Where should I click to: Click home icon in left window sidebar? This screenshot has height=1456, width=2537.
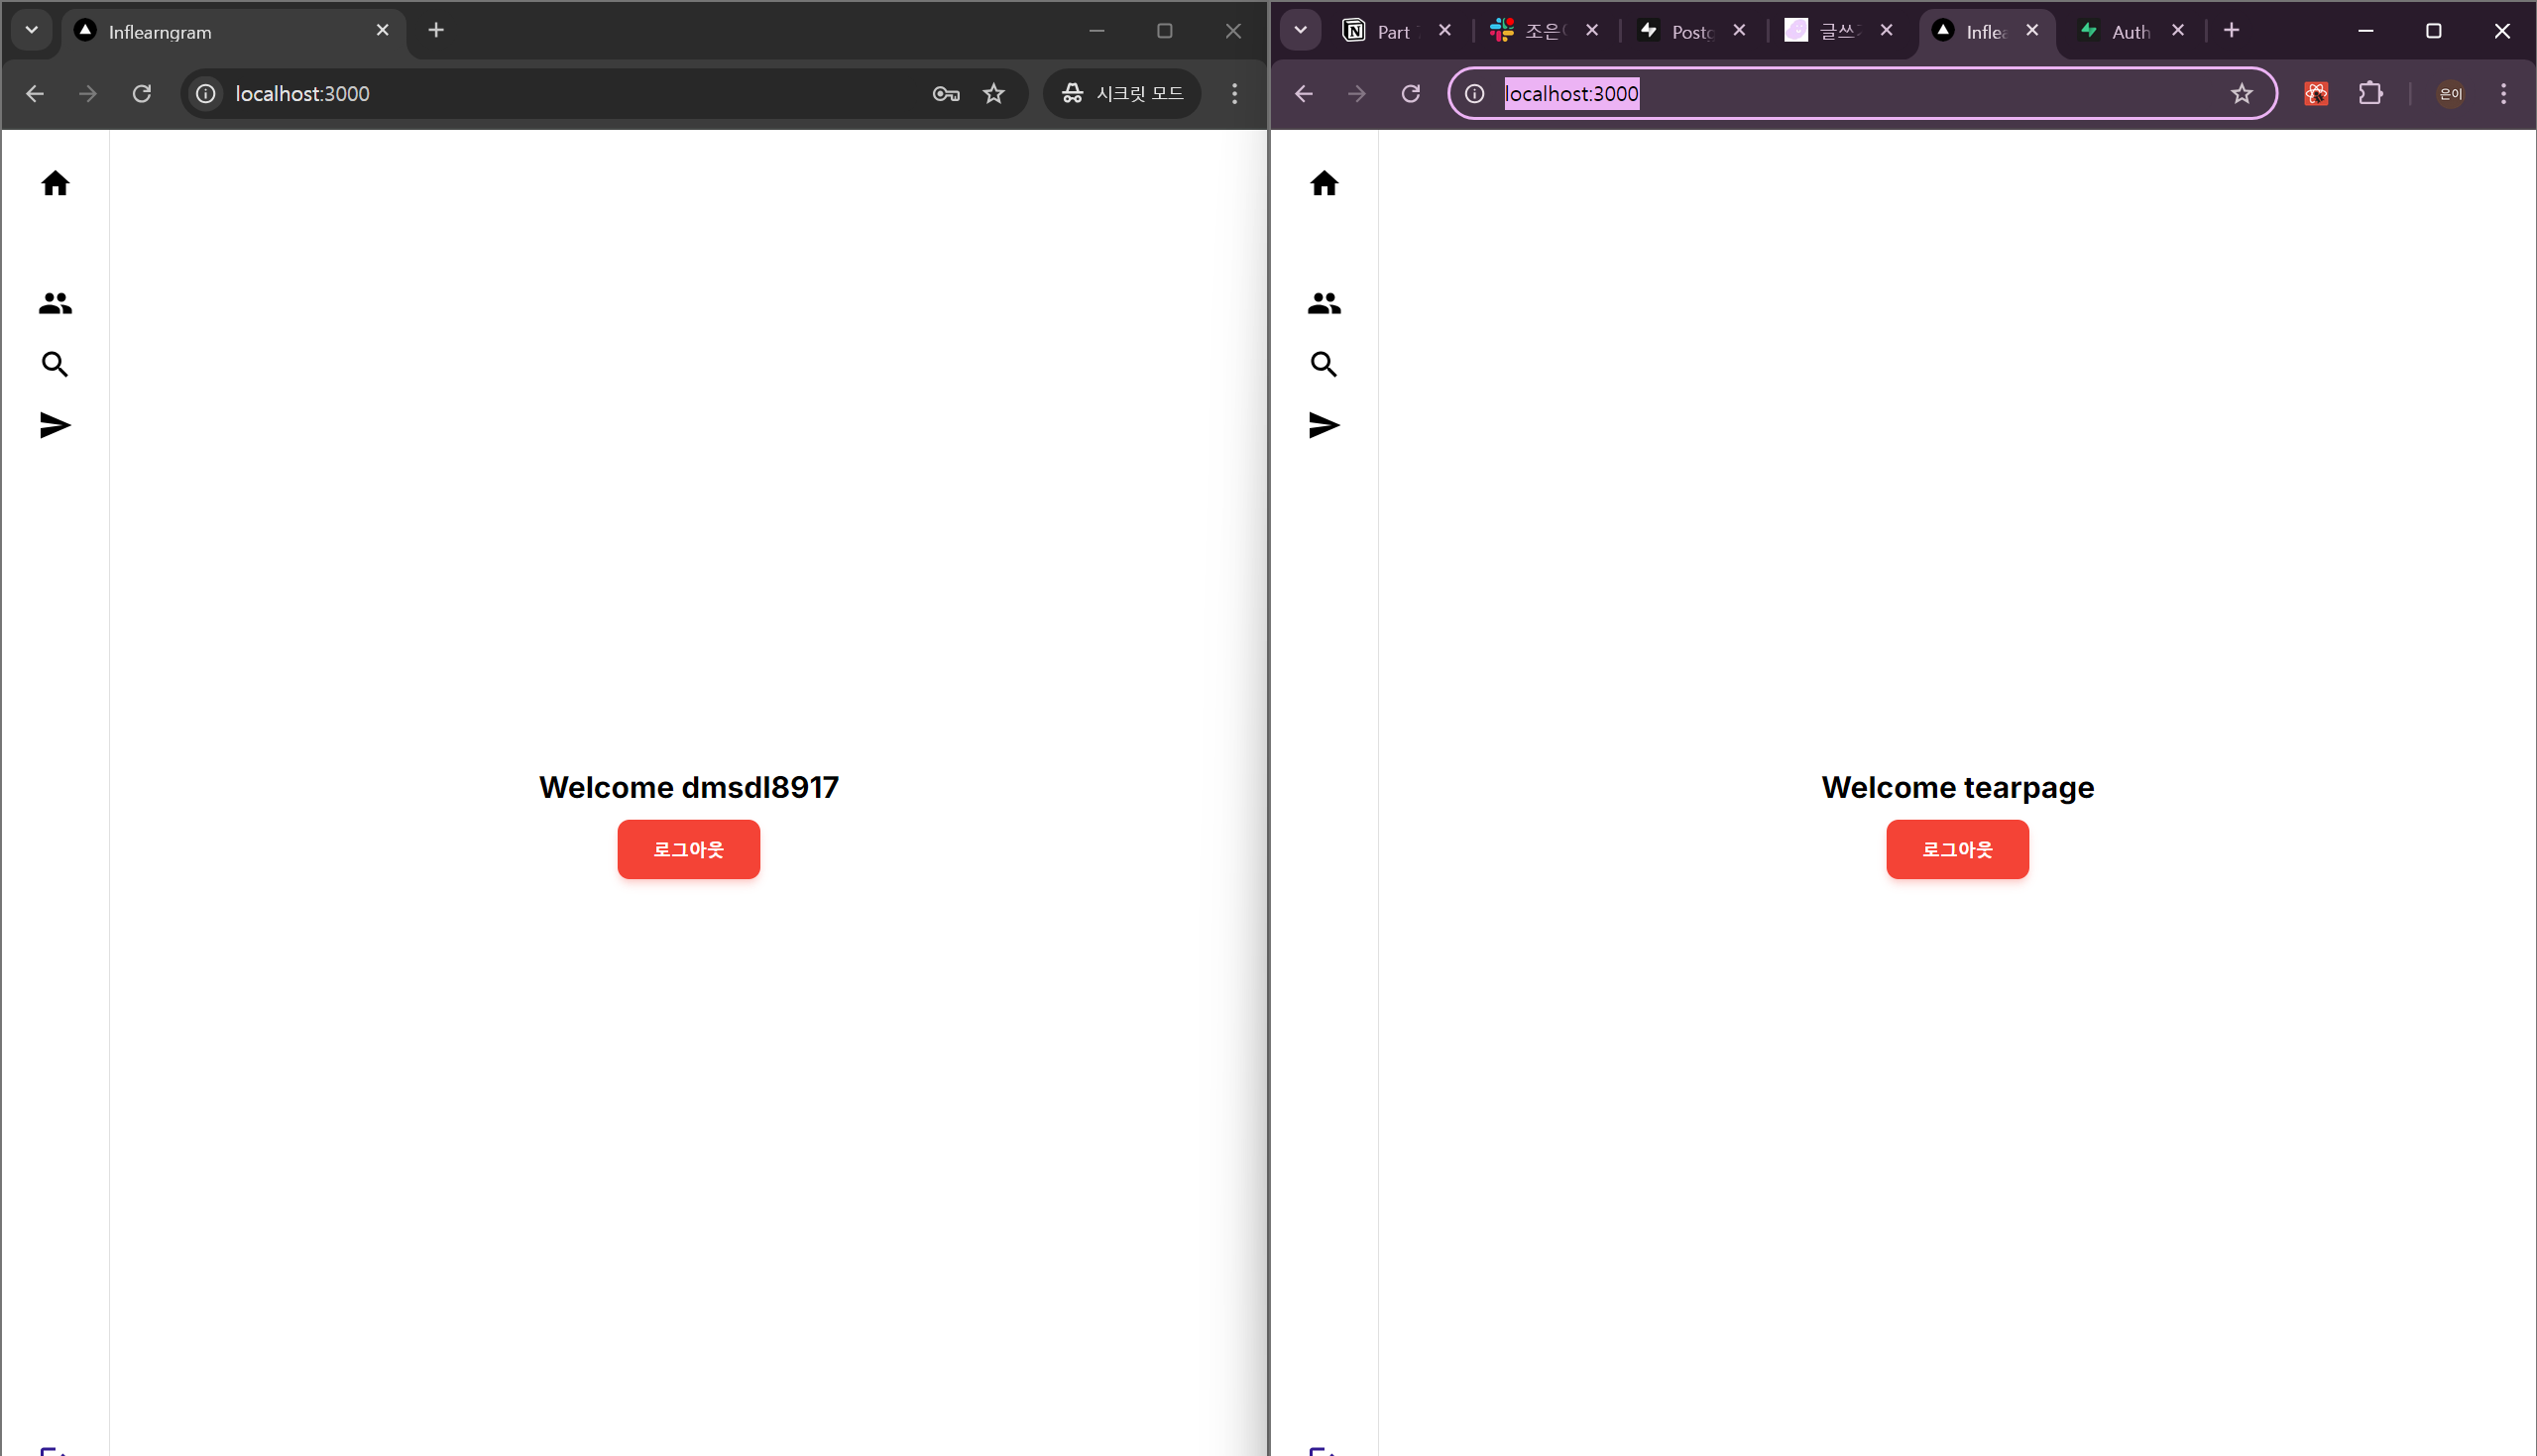[x=55, y=183]
